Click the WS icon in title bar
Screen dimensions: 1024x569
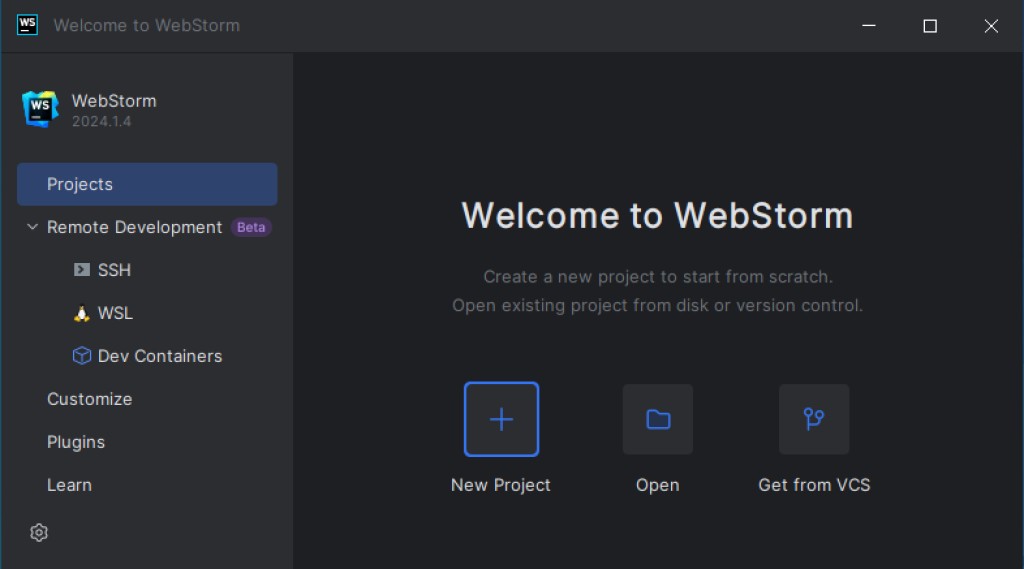pos(27,25)
